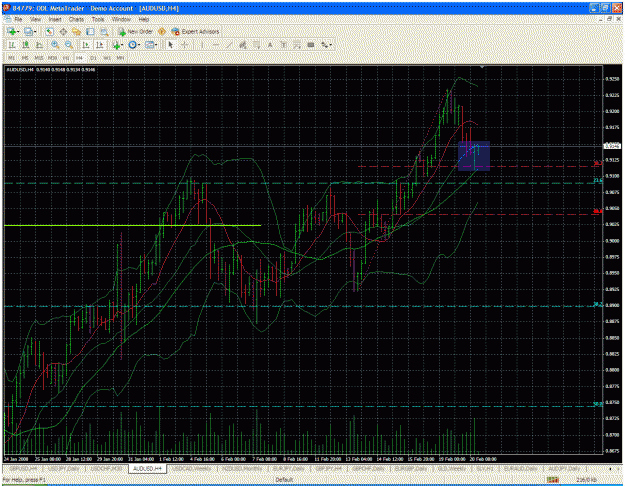Click the current price label 0.9146
Screen dimensions: 625x486
[612, 146]
